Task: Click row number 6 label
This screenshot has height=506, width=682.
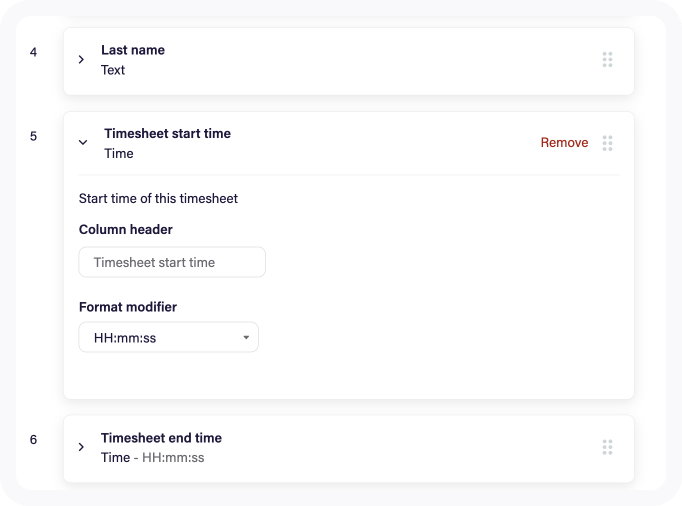Action: click(x=33, y=440)
